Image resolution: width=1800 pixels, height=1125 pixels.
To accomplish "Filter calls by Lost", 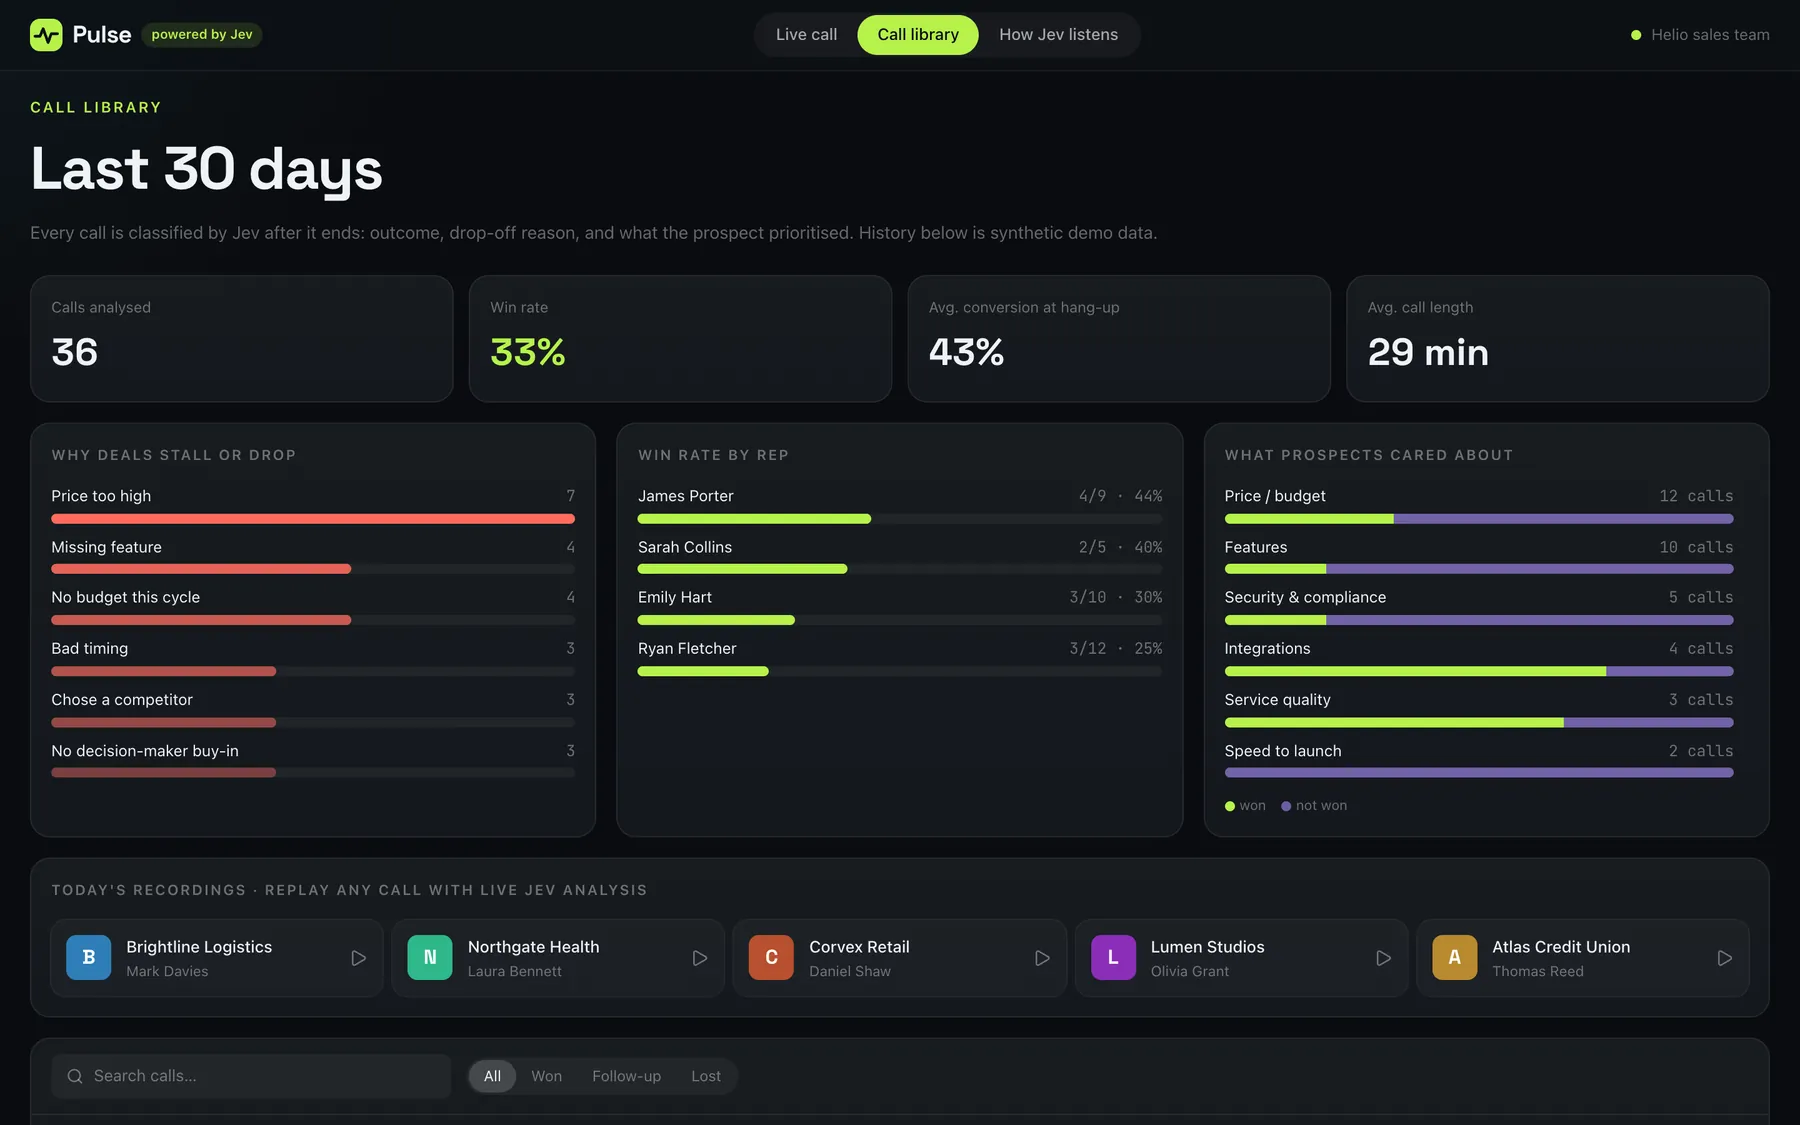I will pyautogui.click(x=706, y=1076).
